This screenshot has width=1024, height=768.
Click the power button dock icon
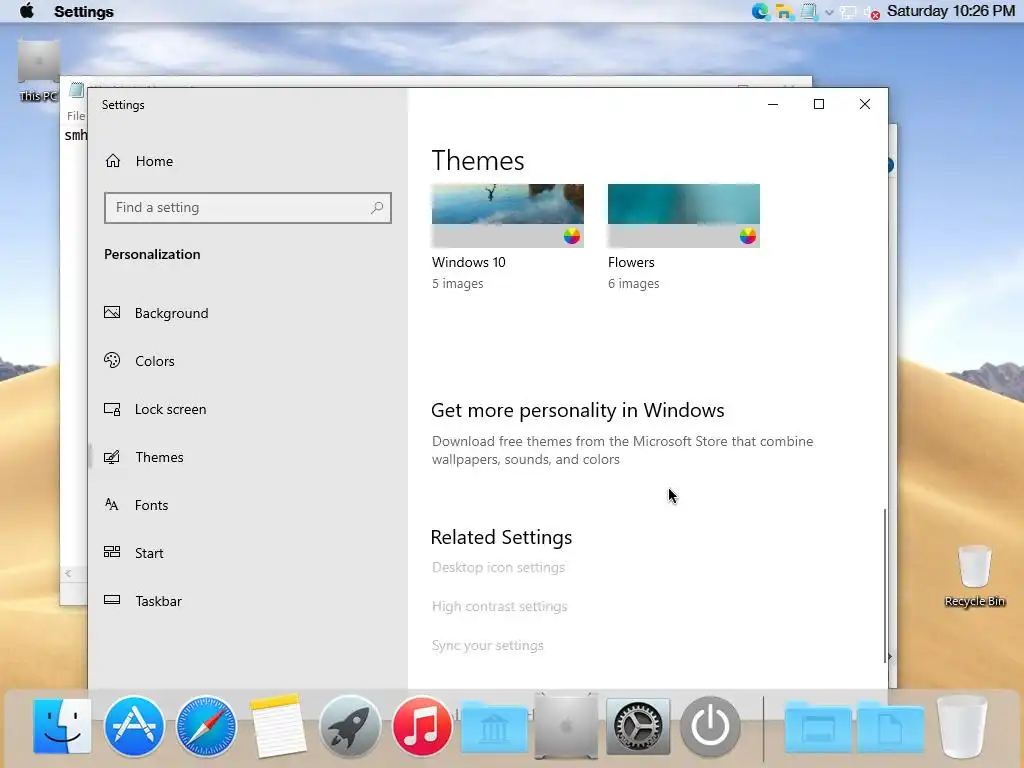(x=711, y=726)
